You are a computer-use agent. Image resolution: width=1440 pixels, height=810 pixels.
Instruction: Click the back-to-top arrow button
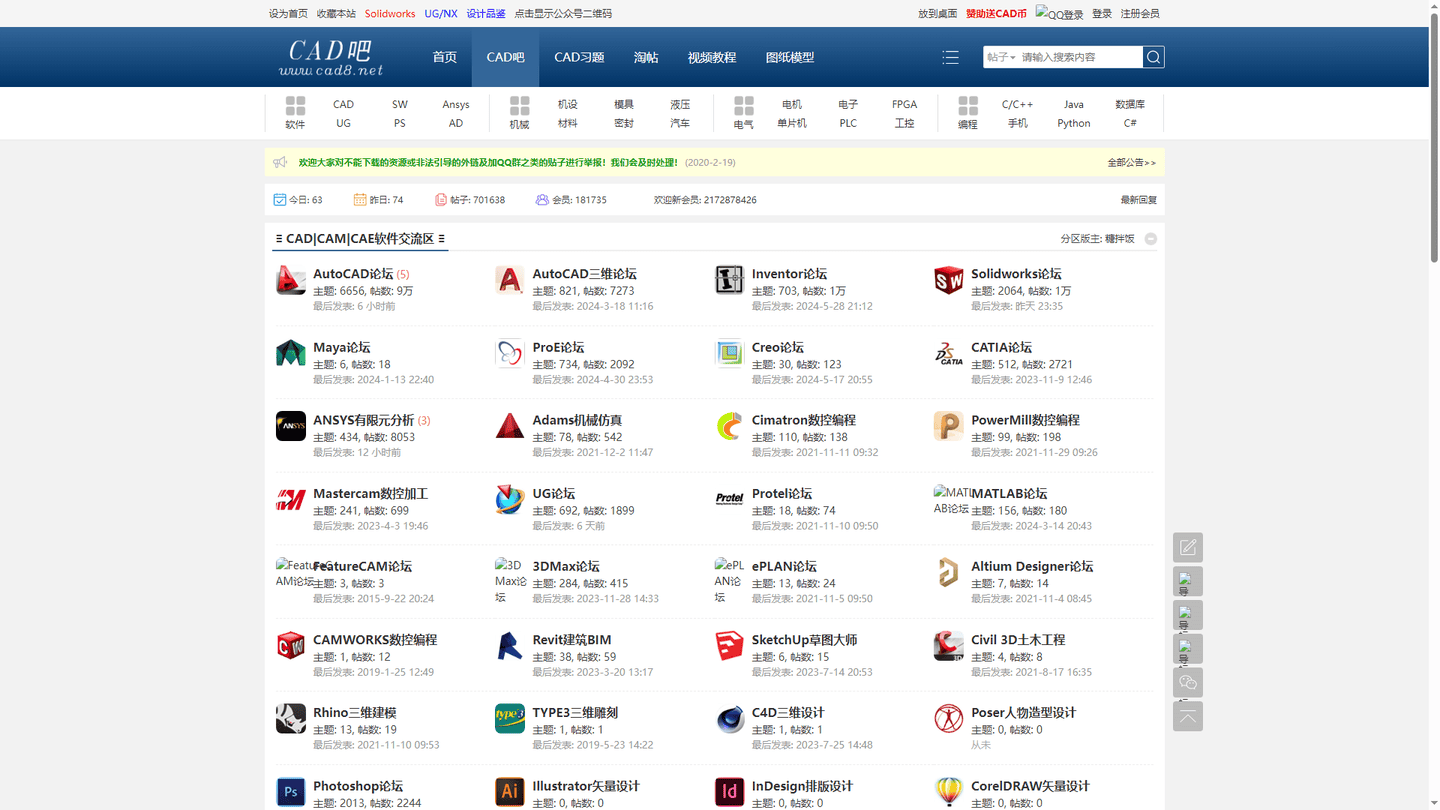coord(1188,716)
